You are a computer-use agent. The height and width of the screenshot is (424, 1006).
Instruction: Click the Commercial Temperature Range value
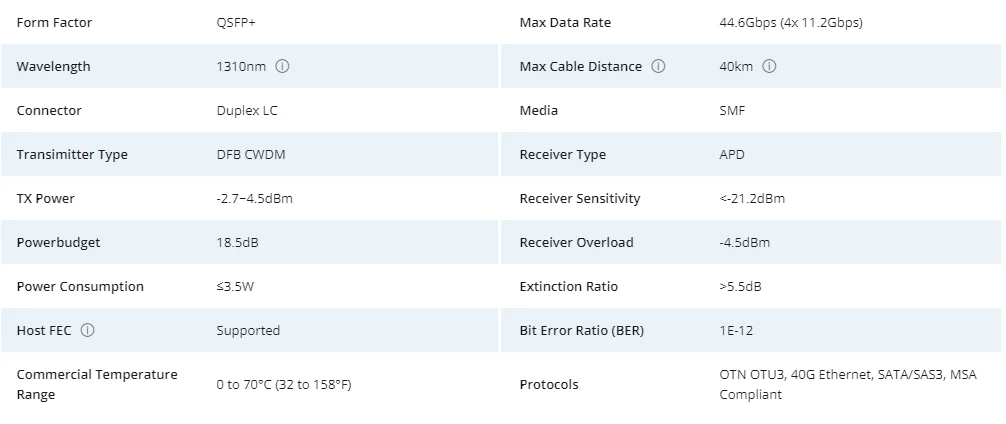tap(284, 385)
